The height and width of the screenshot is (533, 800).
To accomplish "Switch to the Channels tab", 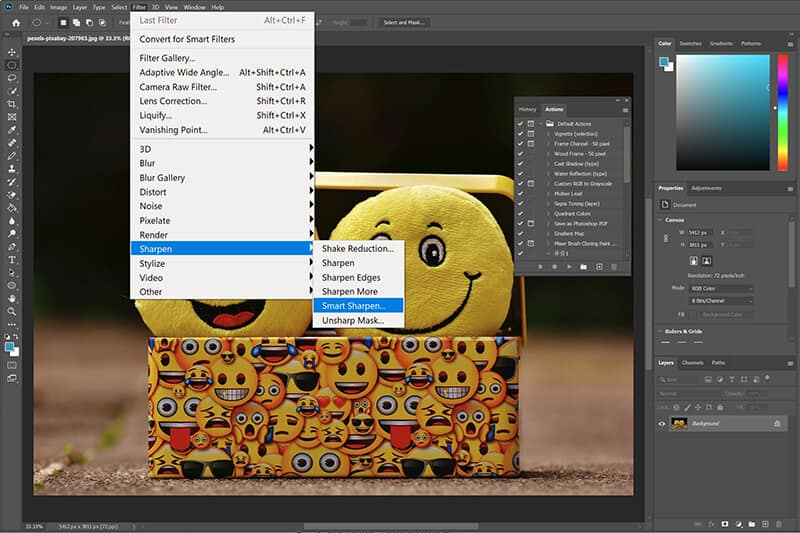I will [x=692, y=362].
